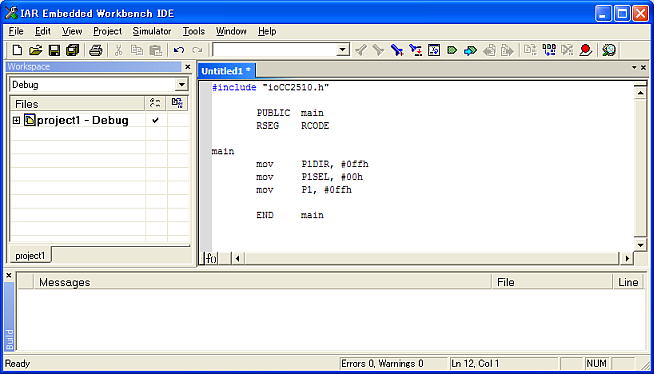Viewport: 654px width, 374px height.
Task: Click the project1 - Debug project icon
Action: tap(30, 120)
